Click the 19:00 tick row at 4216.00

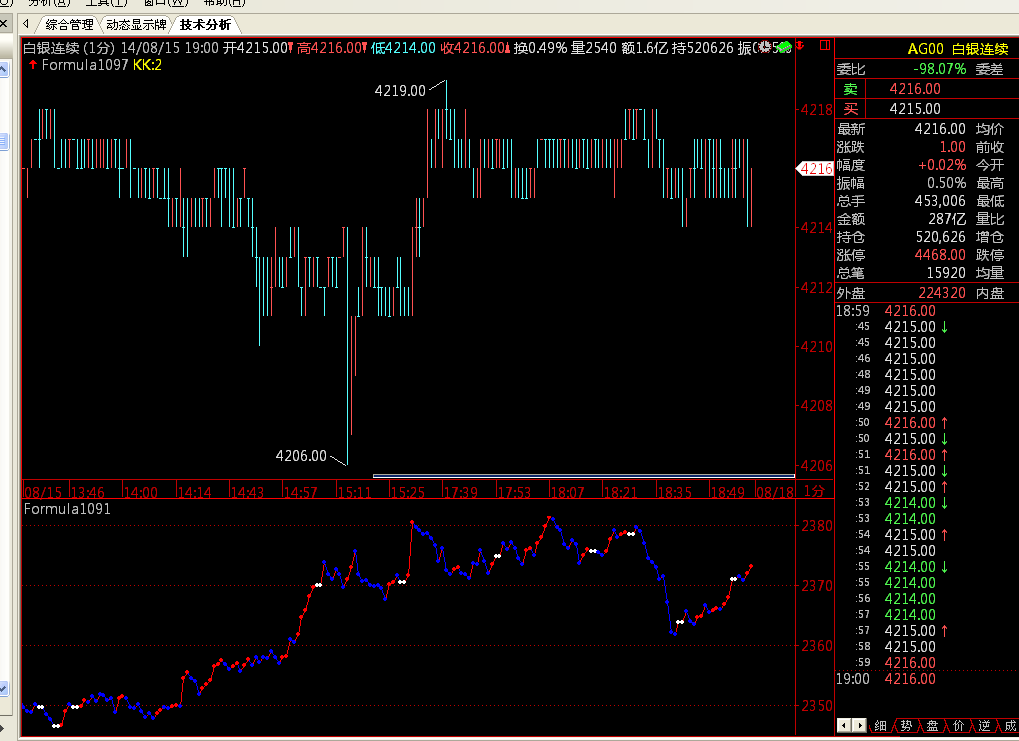click(926, 679)
